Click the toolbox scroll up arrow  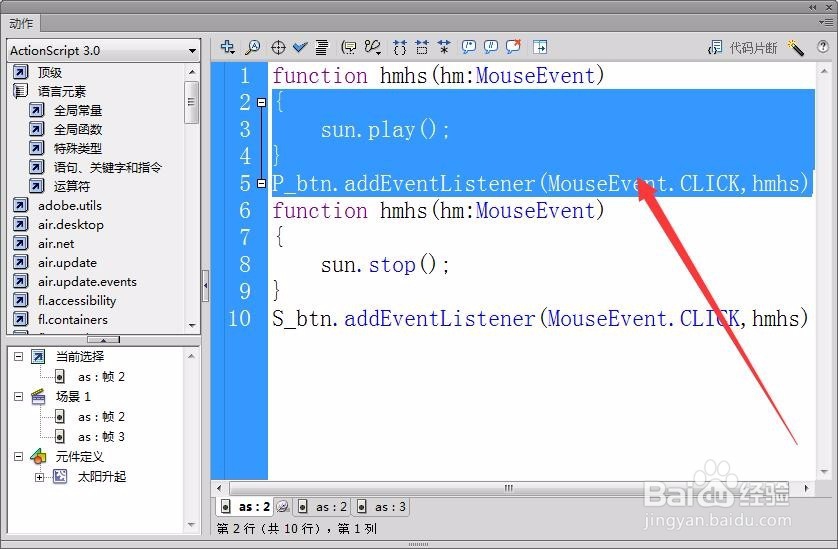(192, 72)
